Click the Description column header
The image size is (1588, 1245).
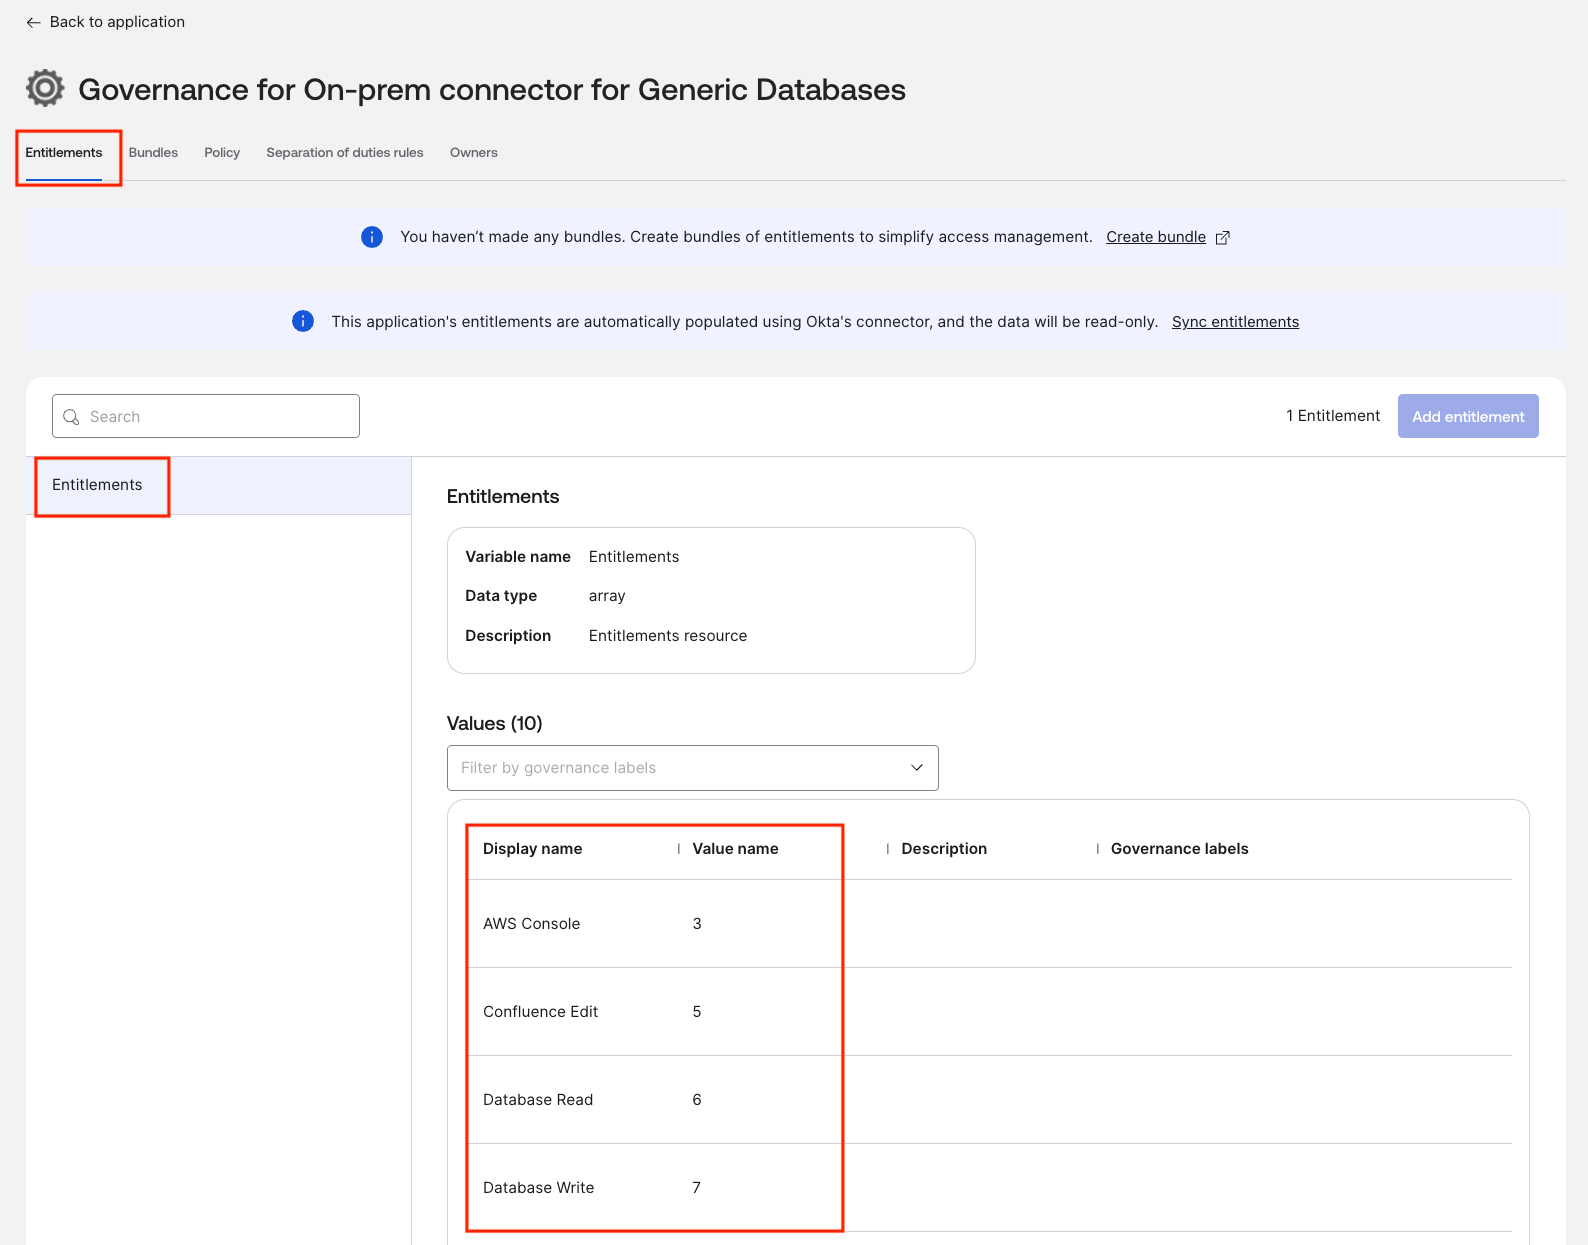(x=944, y=849)
